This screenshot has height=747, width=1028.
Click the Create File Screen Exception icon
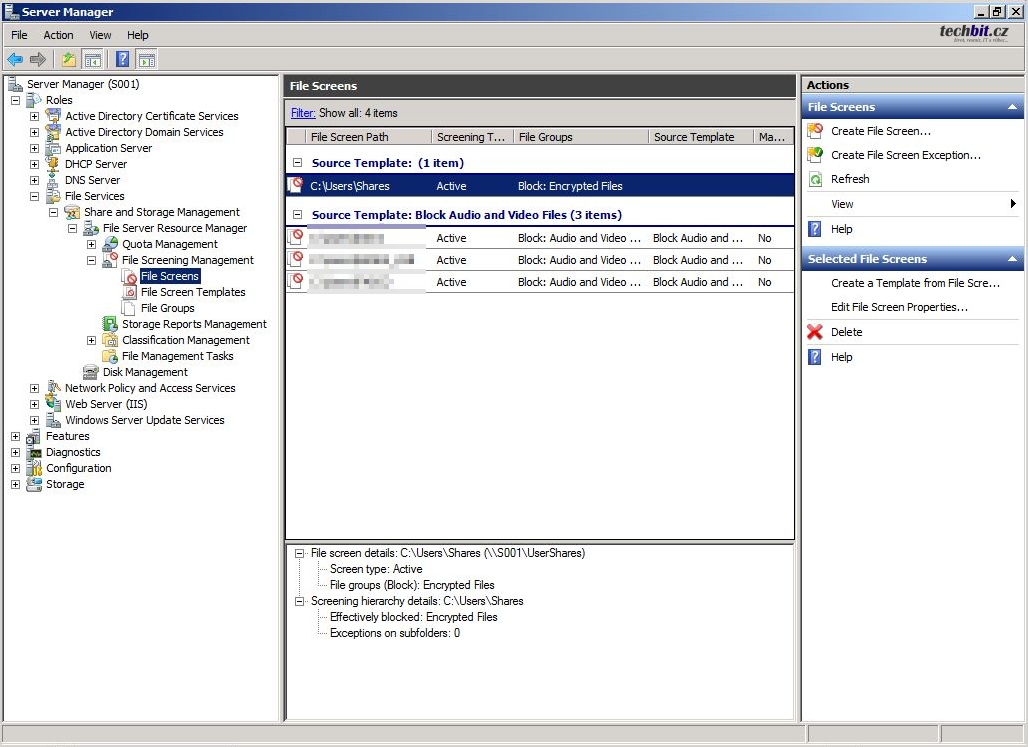pos(815,155)
